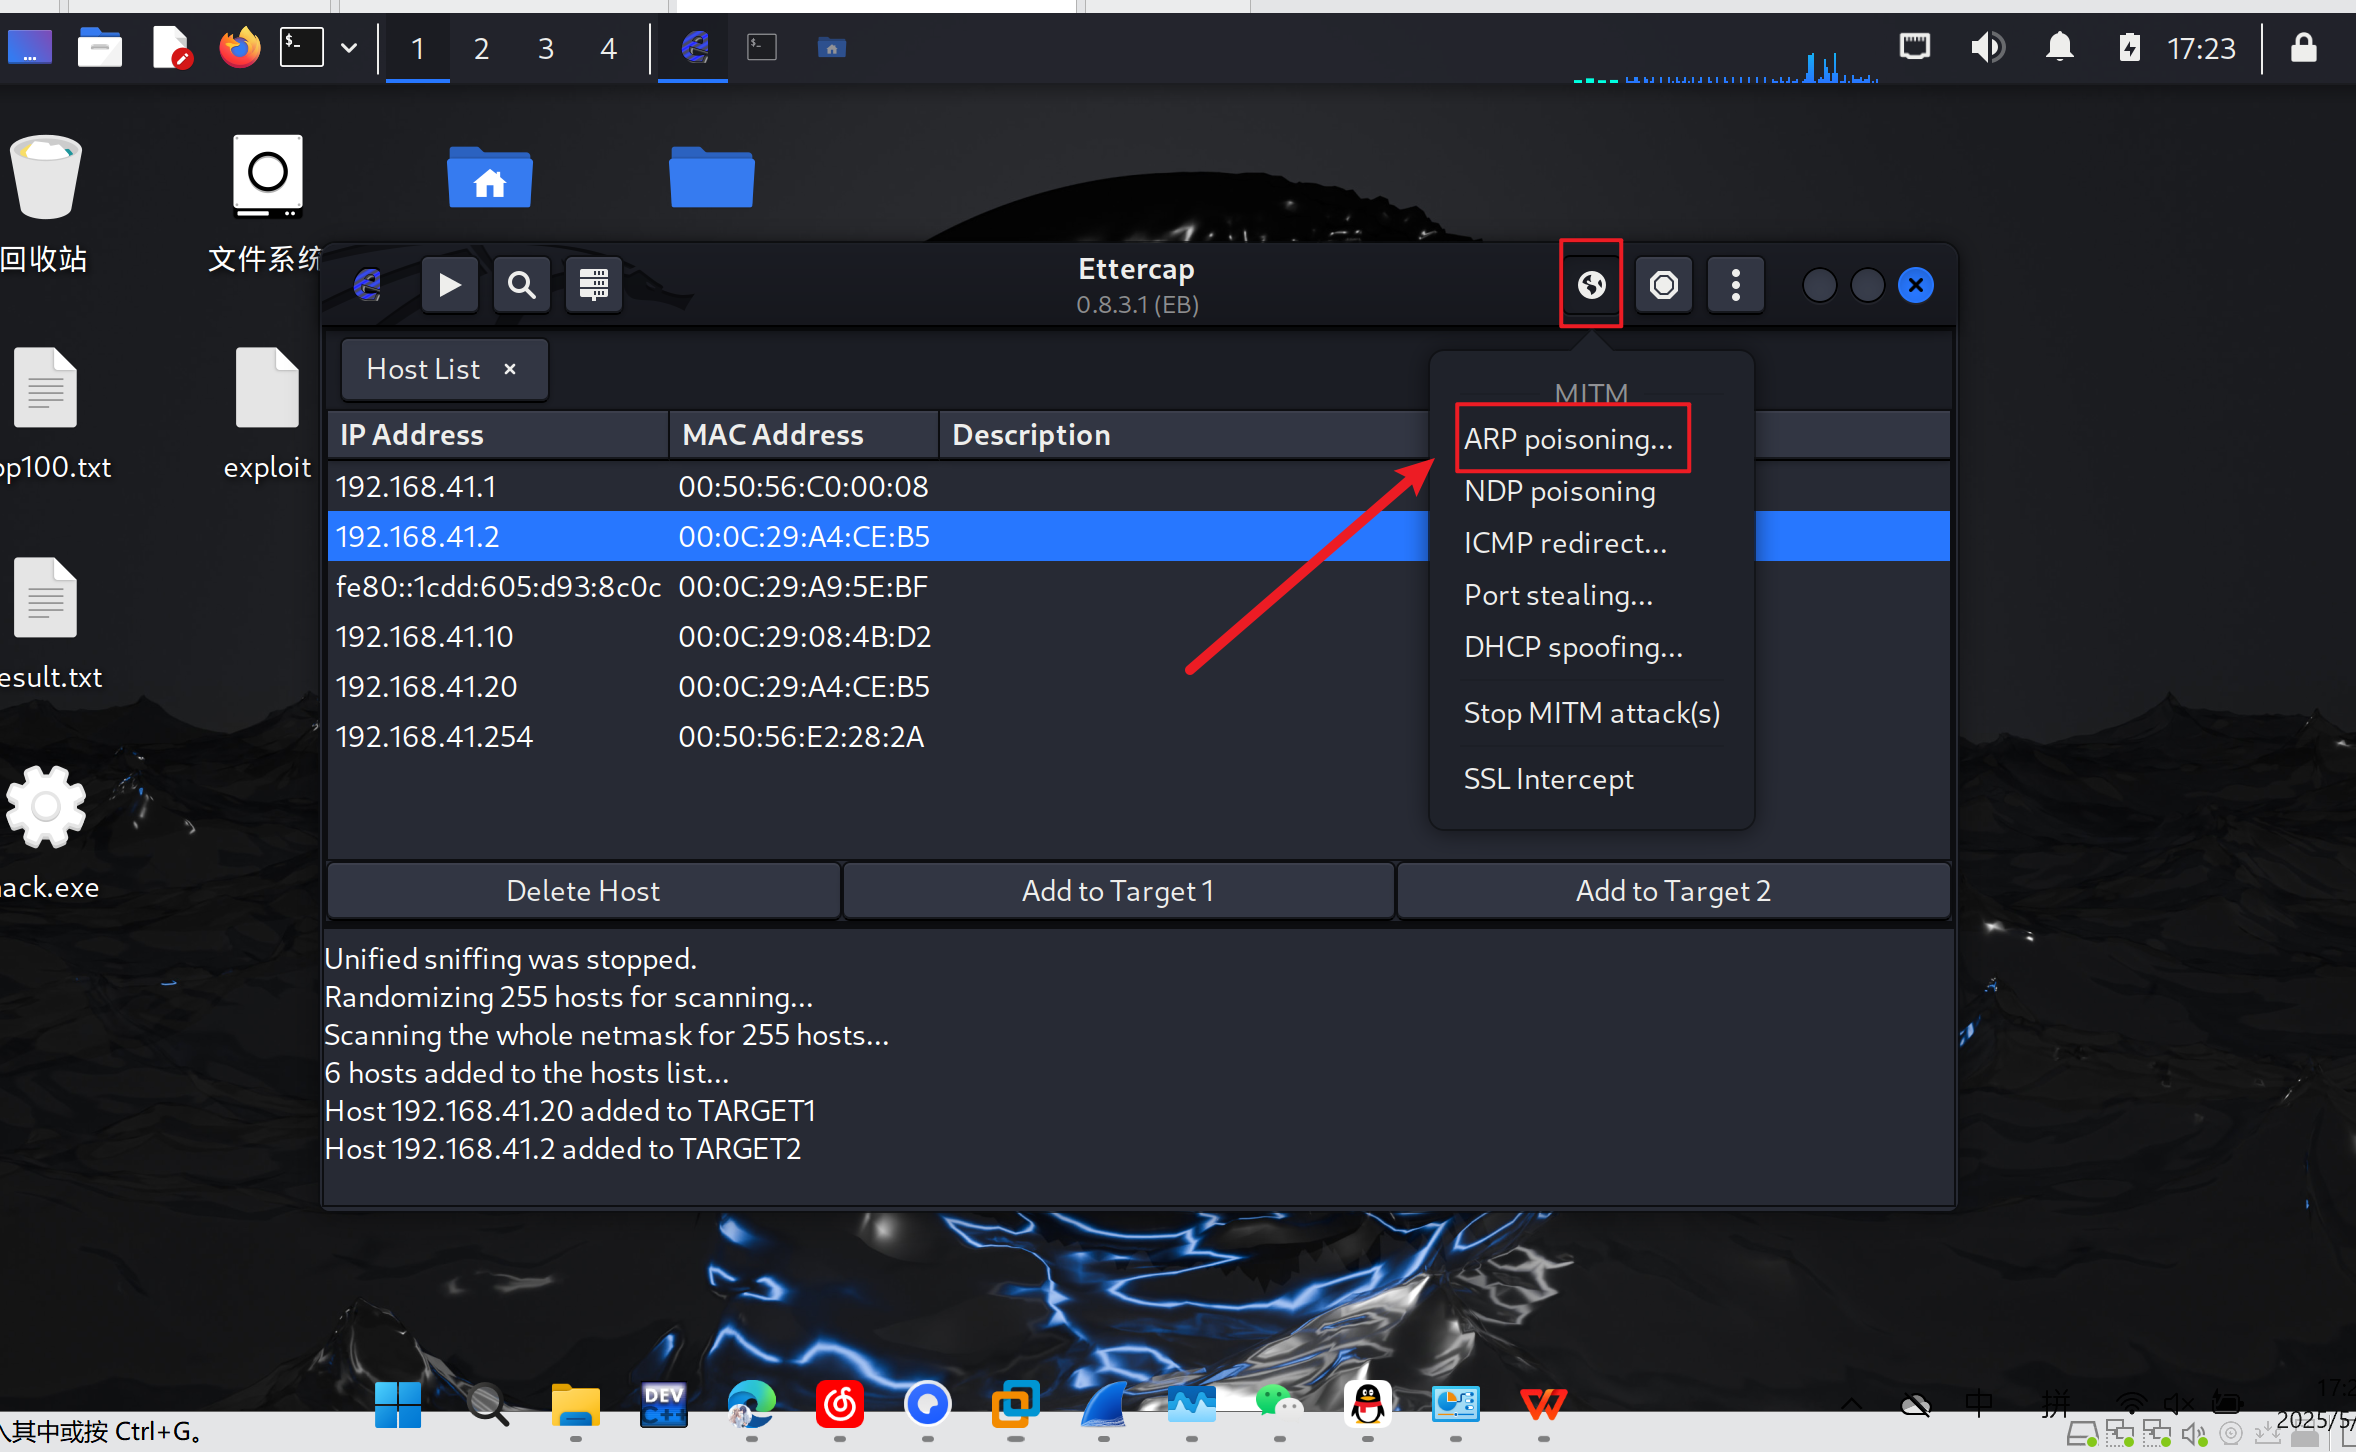Open Microsoft Edge from Windows taskbar
The image size is (2356, 1452).
coord(751,1405)
